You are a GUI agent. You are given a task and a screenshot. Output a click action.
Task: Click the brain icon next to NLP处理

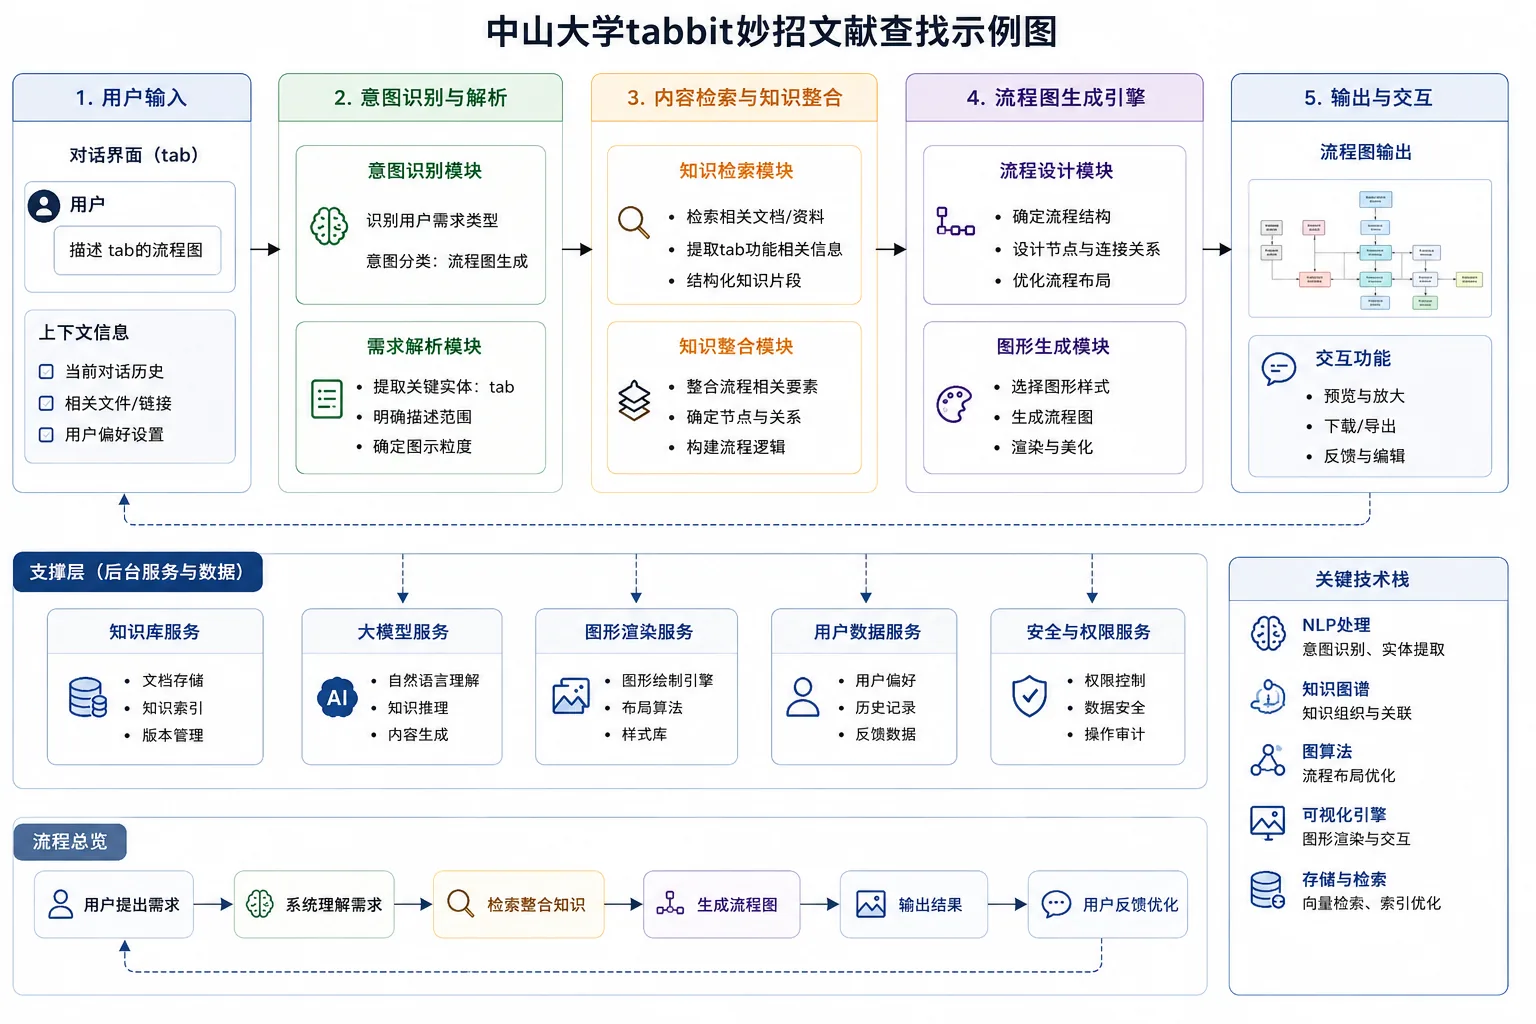(1268, 634)
